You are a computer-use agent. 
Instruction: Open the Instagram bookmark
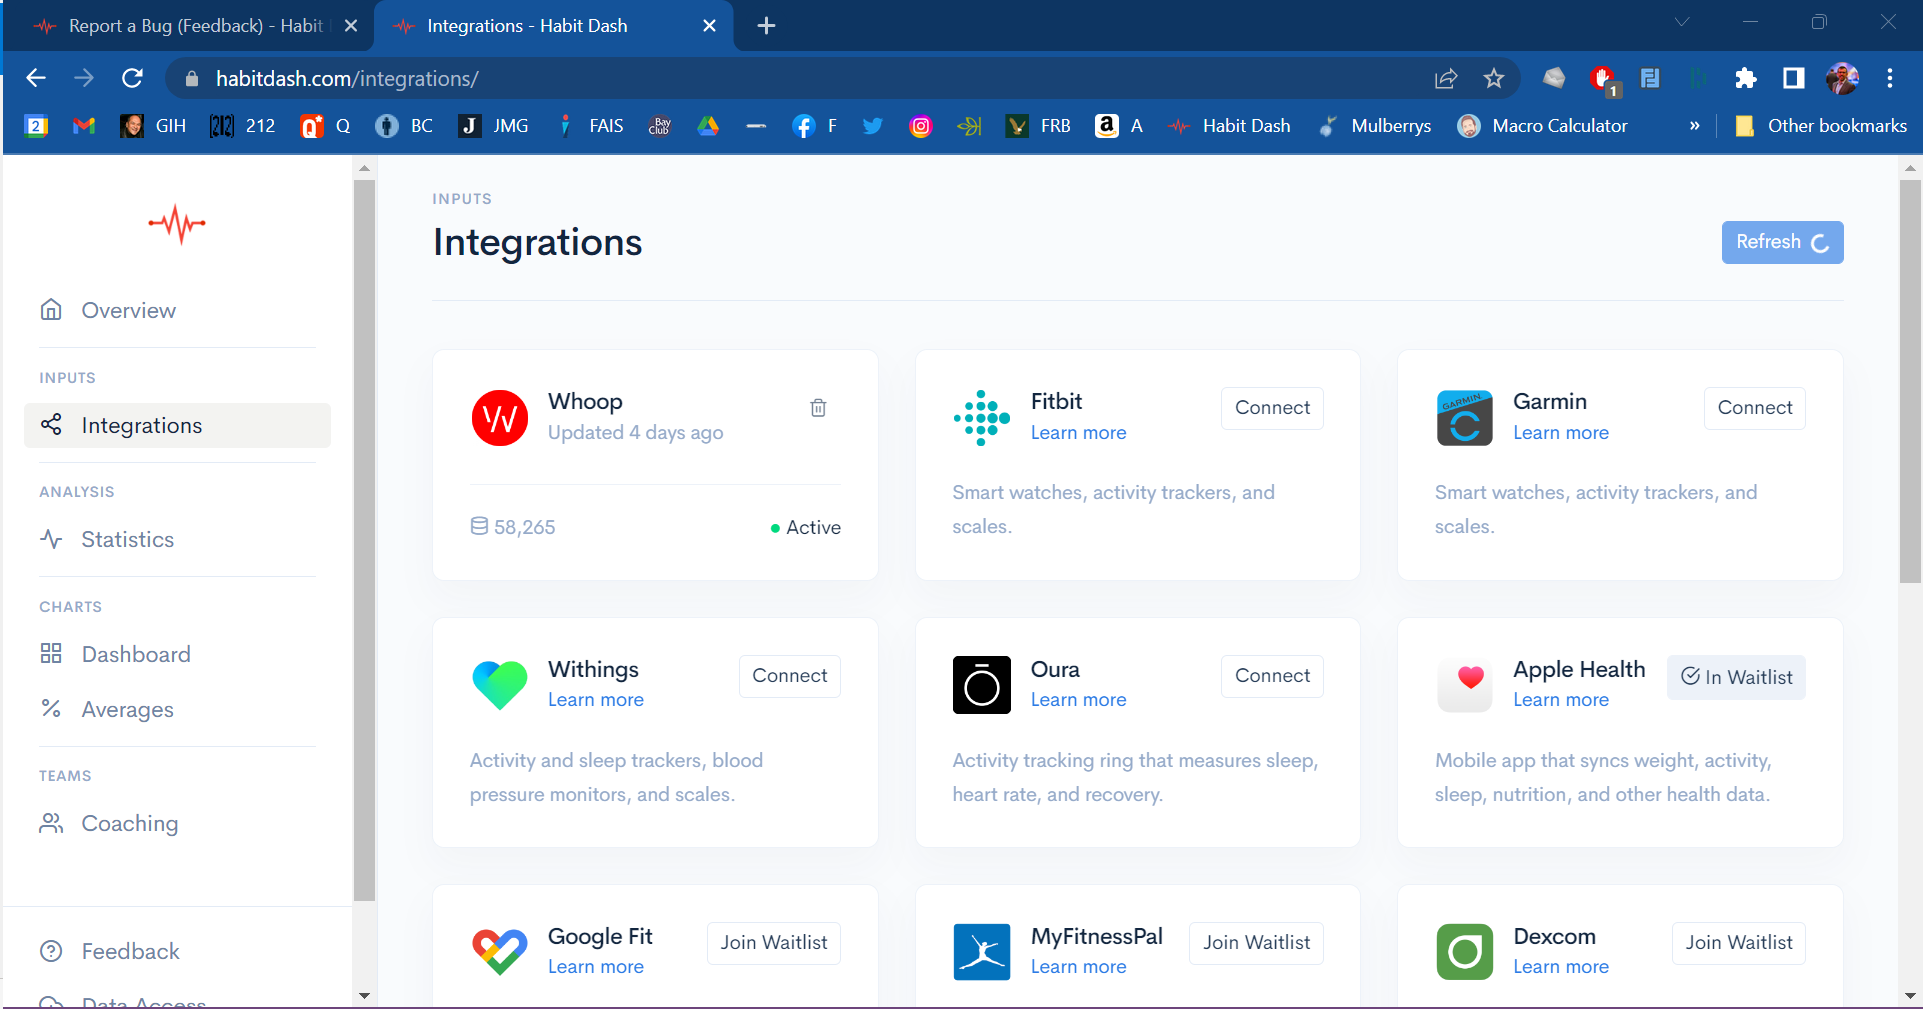pos(921,126)
